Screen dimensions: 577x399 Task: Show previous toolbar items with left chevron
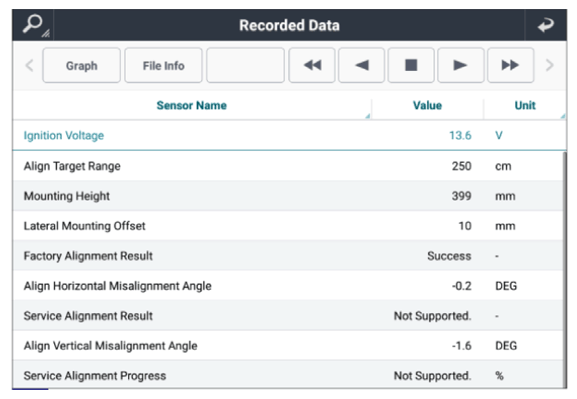click(29, 66)
